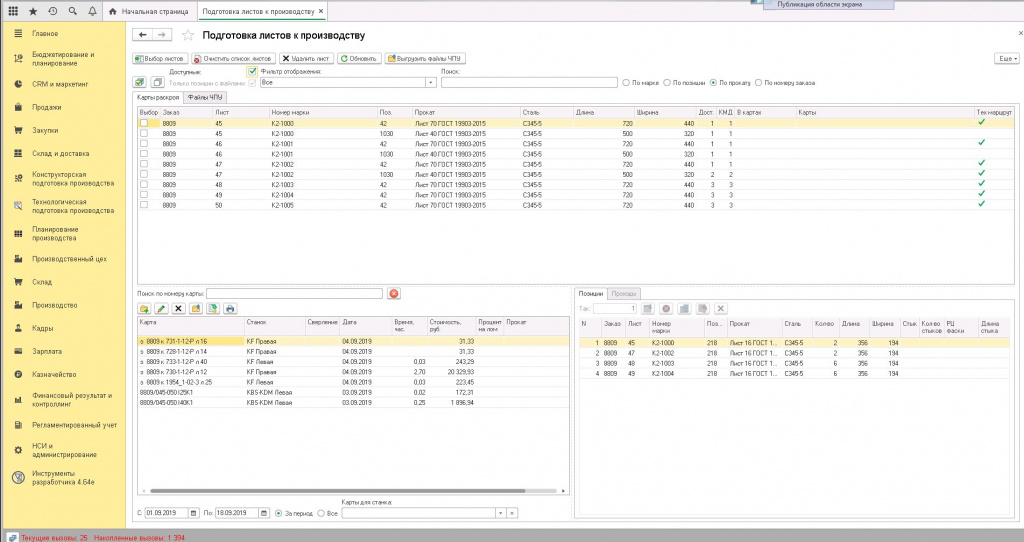Click Очистить список листов button
The image size is (1024, 542).
tap(233, 58)
